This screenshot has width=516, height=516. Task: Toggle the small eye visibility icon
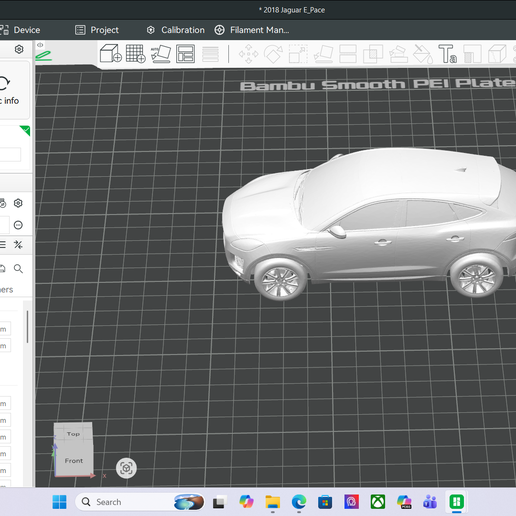click(x=40, y=45)
